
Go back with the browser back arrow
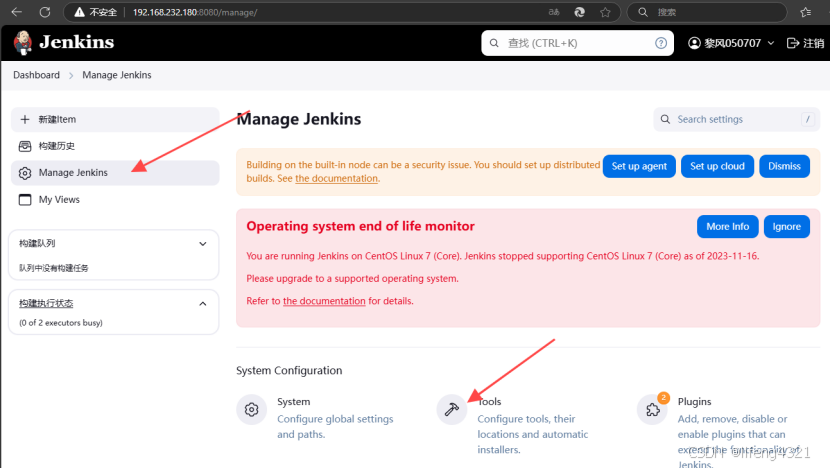(x=17, y=12)
